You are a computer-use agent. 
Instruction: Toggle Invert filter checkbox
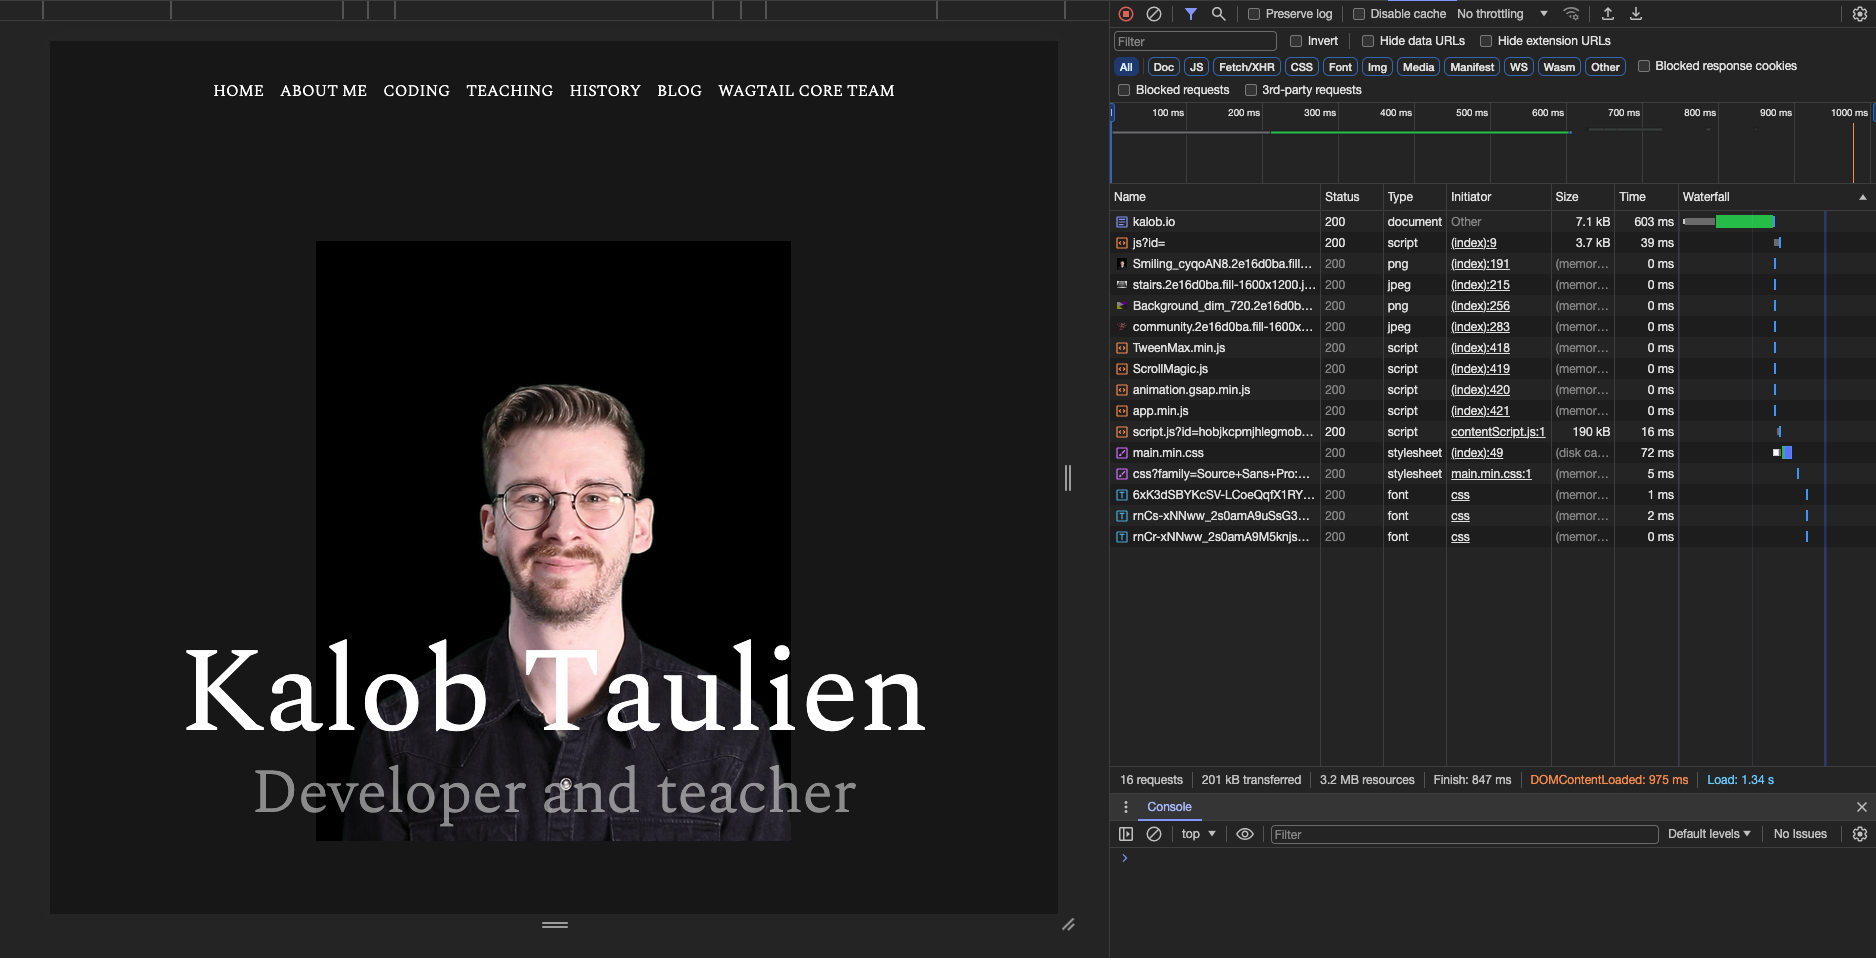tap(1296, 41)
